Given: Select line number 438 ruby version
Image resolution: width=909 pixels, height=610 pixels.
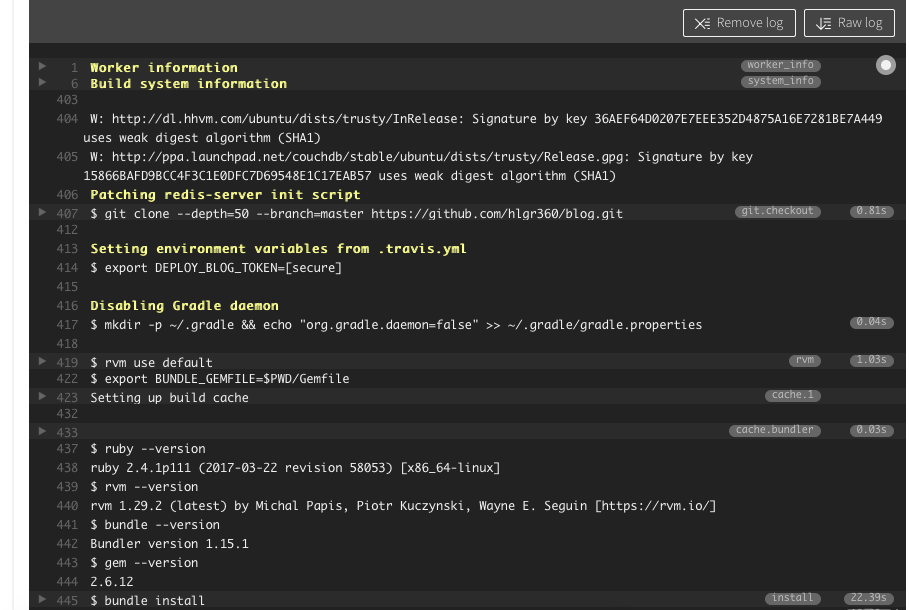Looking at the screenshot, I should click(67, 468).
